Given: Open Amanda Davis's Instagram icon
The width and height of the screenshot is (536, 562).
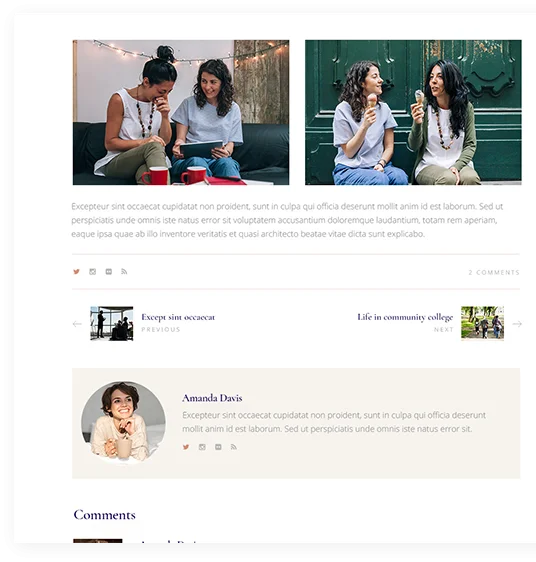Looking at the screenshot, I should (202, 447).
